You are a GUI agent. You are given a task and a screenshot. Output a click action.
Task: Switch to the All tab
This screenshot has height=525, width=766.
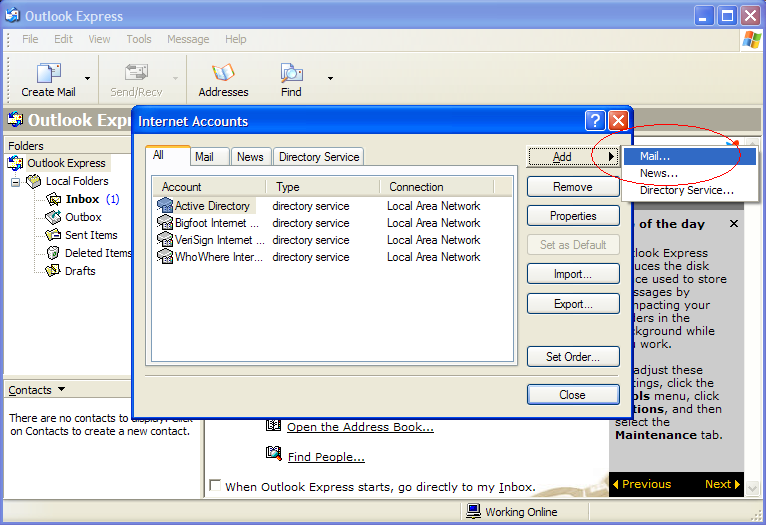168,155
